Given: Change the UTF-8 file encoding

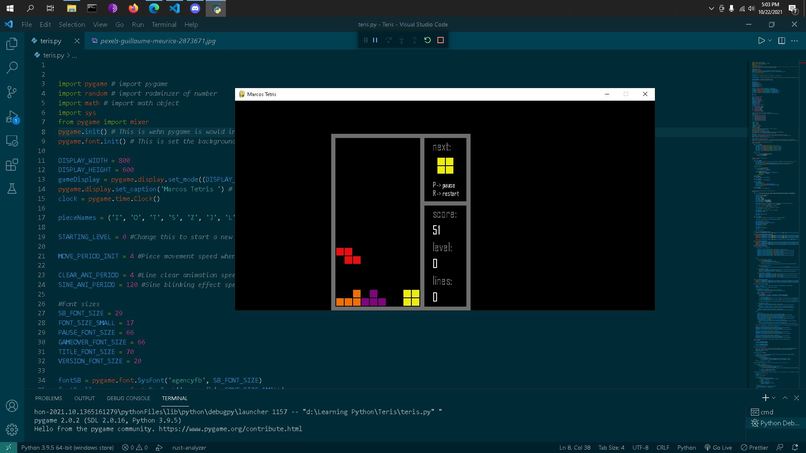Looking at the screenshot, I should pos(640,447).
